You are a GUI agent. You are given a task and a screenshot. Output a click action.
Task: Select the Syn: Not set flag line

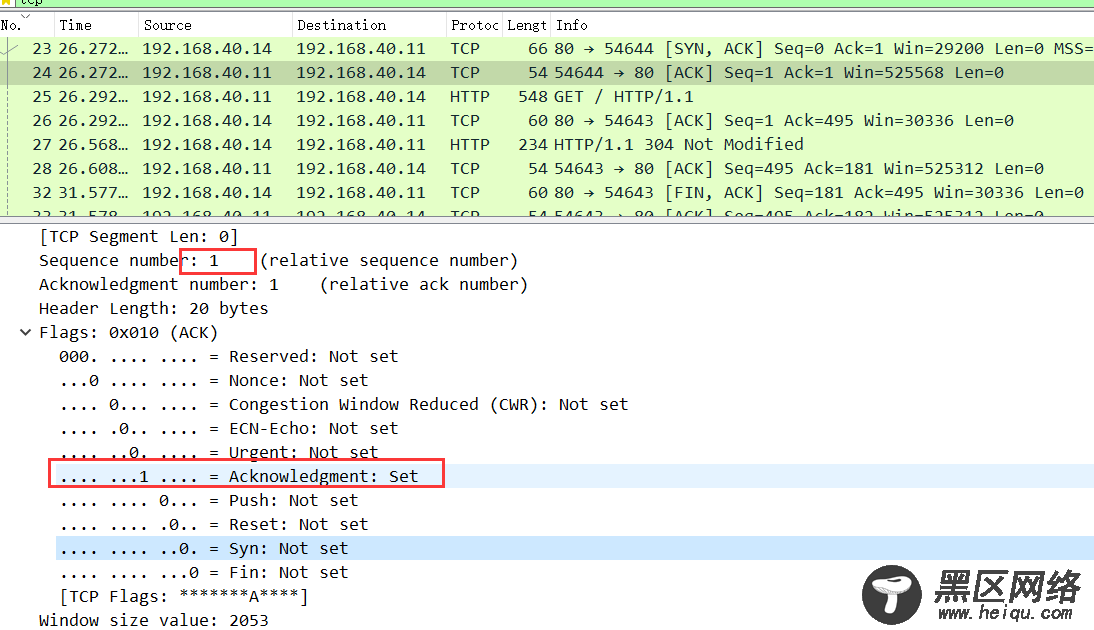point(203,548)
